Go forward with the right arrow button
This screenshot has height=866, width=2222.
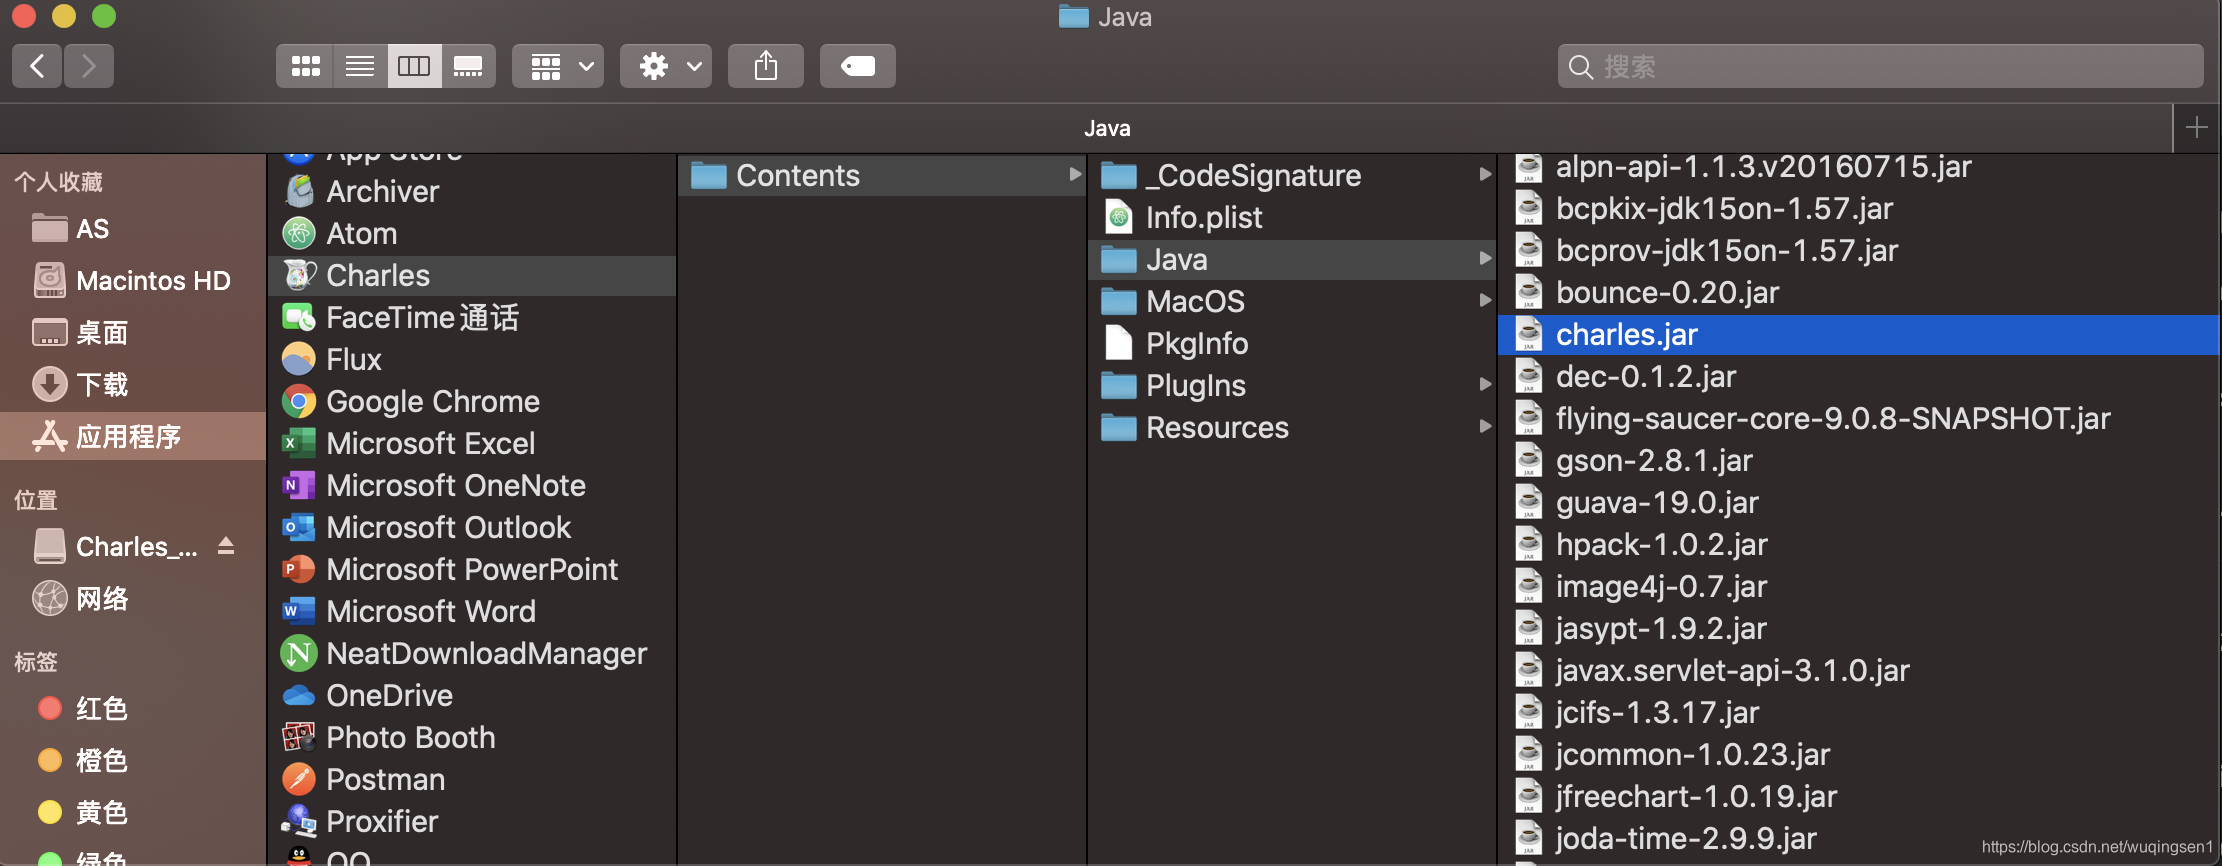(89, 66)
